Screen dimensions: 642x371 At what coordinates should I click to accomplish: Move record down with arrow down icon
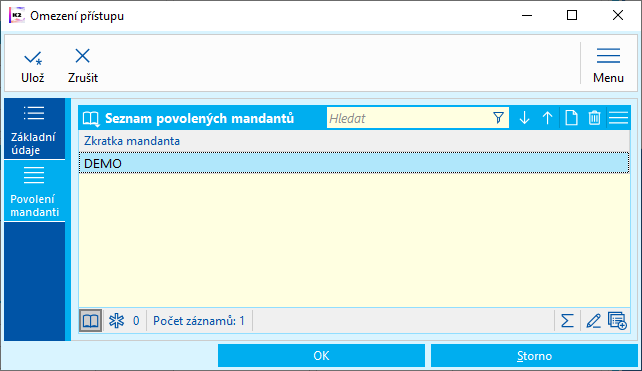click(x=524, y=118)
